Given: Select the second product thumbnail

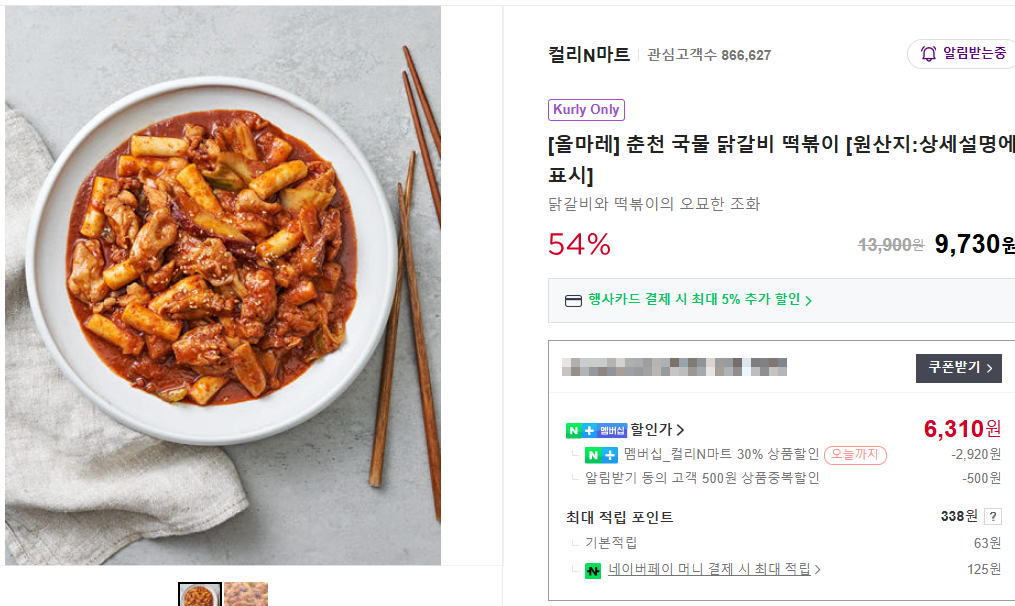Looking at the screenshot, I should (246, 594).
